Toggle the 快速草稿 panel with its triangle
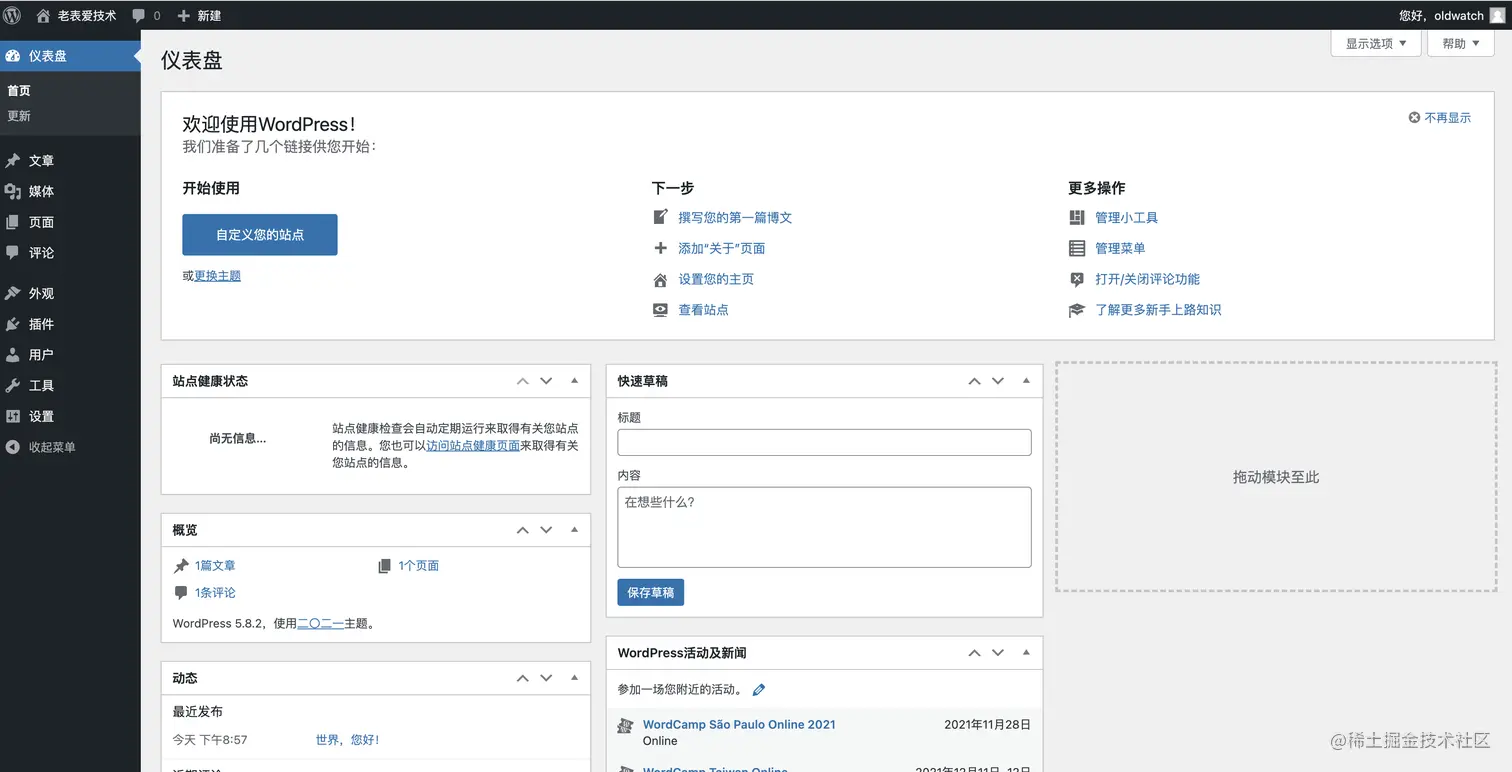Image resolution: width=1512 pixels, height=772 pixels. [x=1026, y=381]
